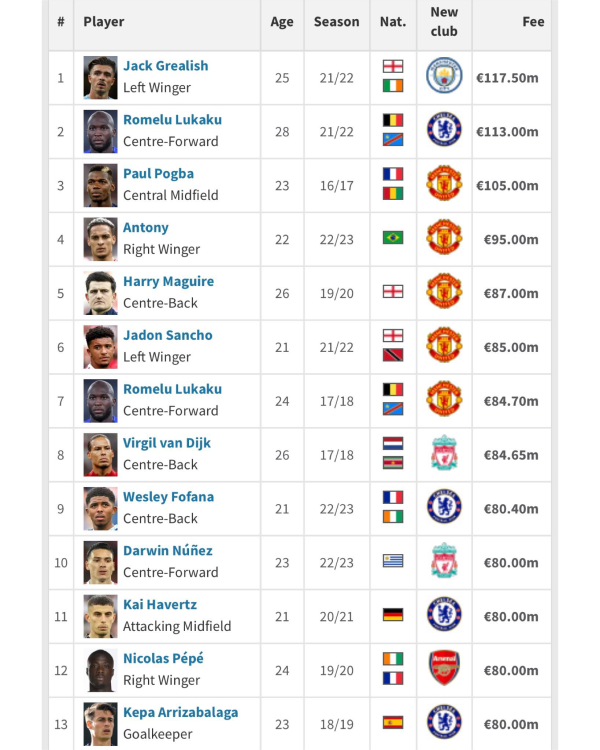Sort table by Age column header
Viewport: 600px width, 750px height.
[x=282, y=22]
